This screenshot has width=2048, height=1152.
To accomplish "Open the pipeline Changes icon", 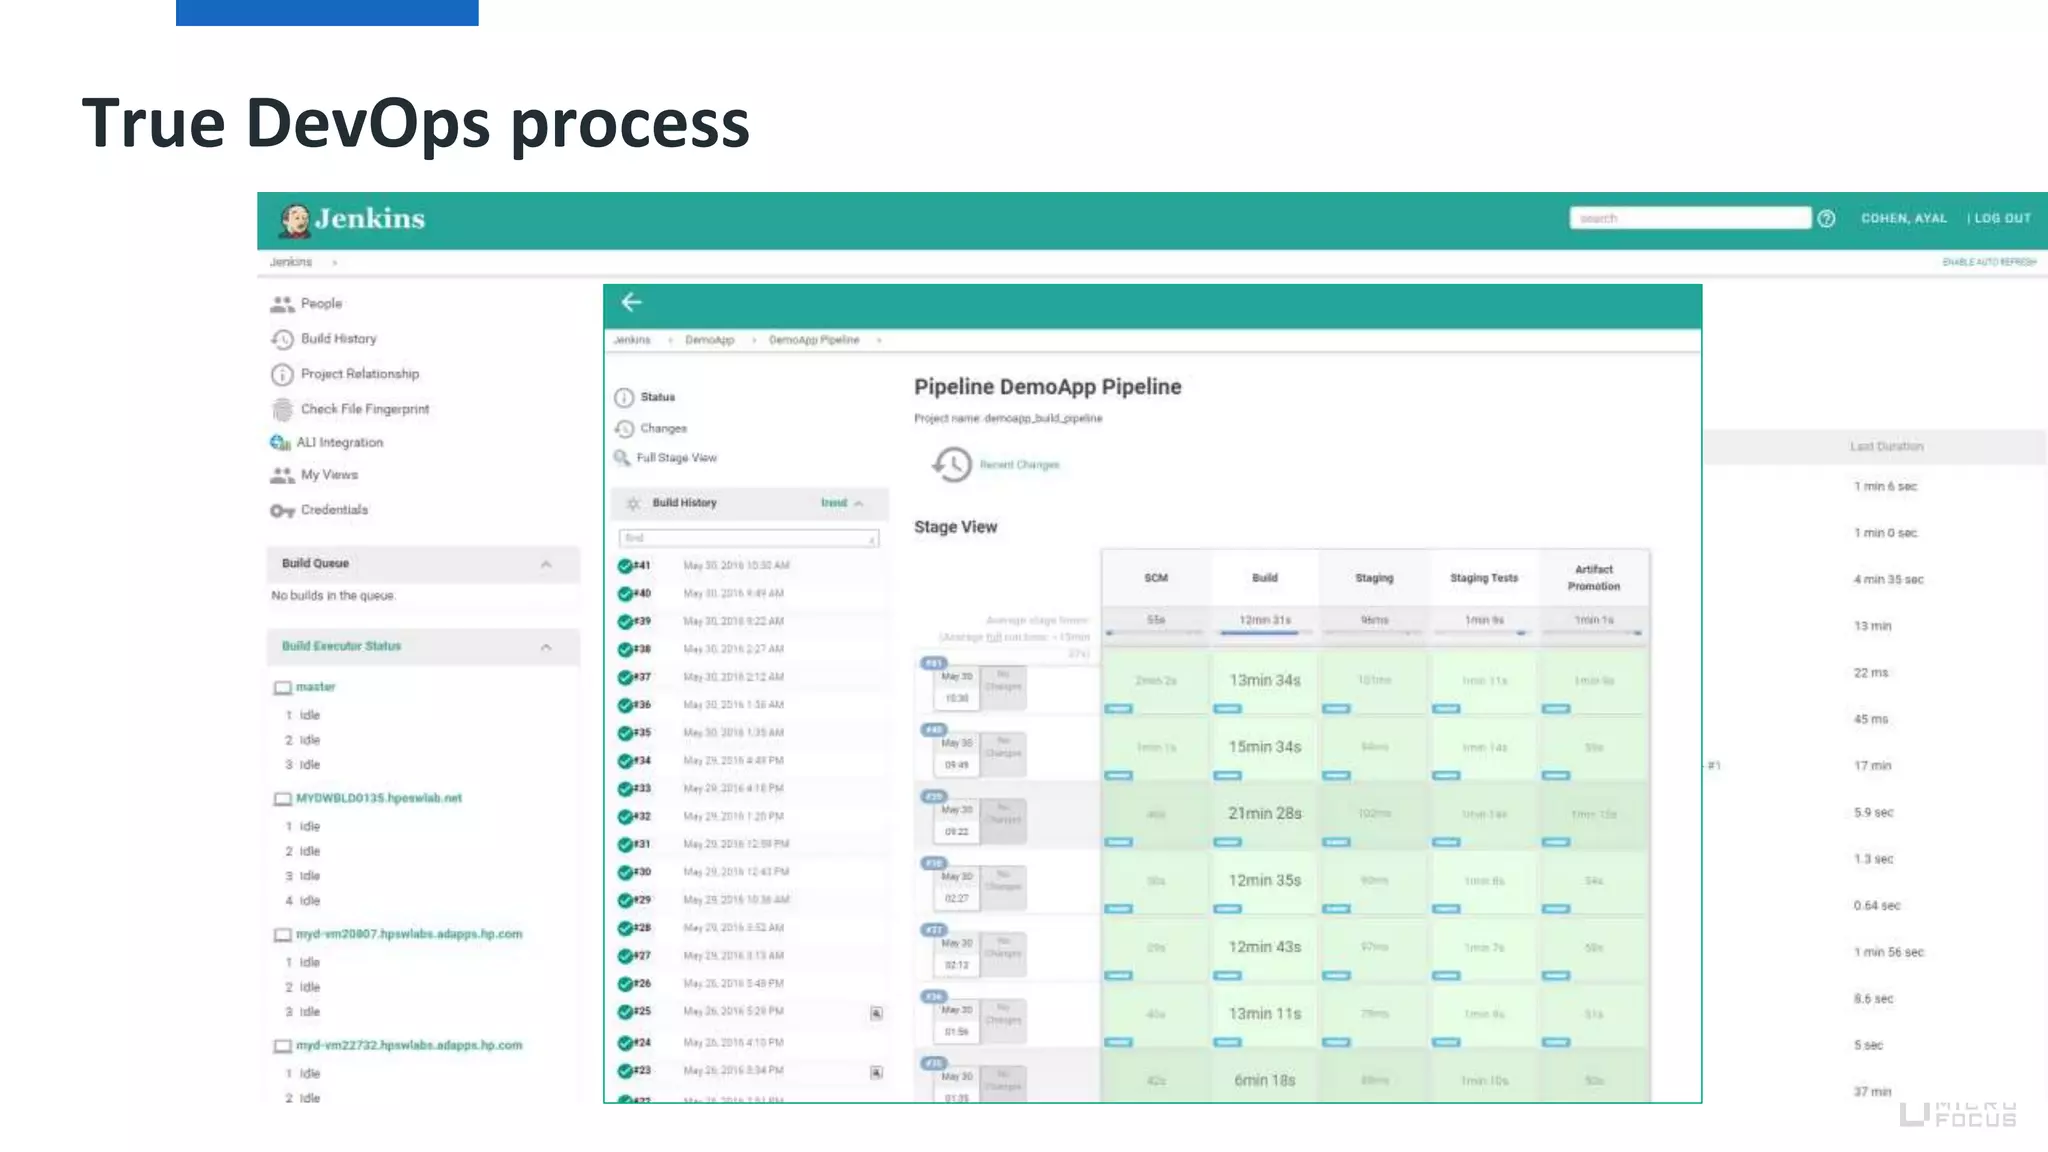I will pos(624,428).
